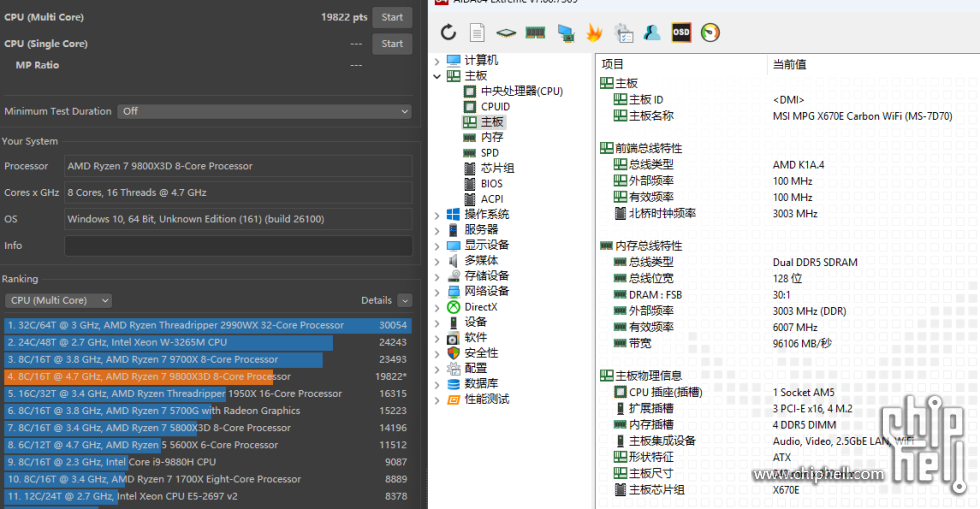
Task: Select 多媒体 tree item
Action: click(481, 260)
